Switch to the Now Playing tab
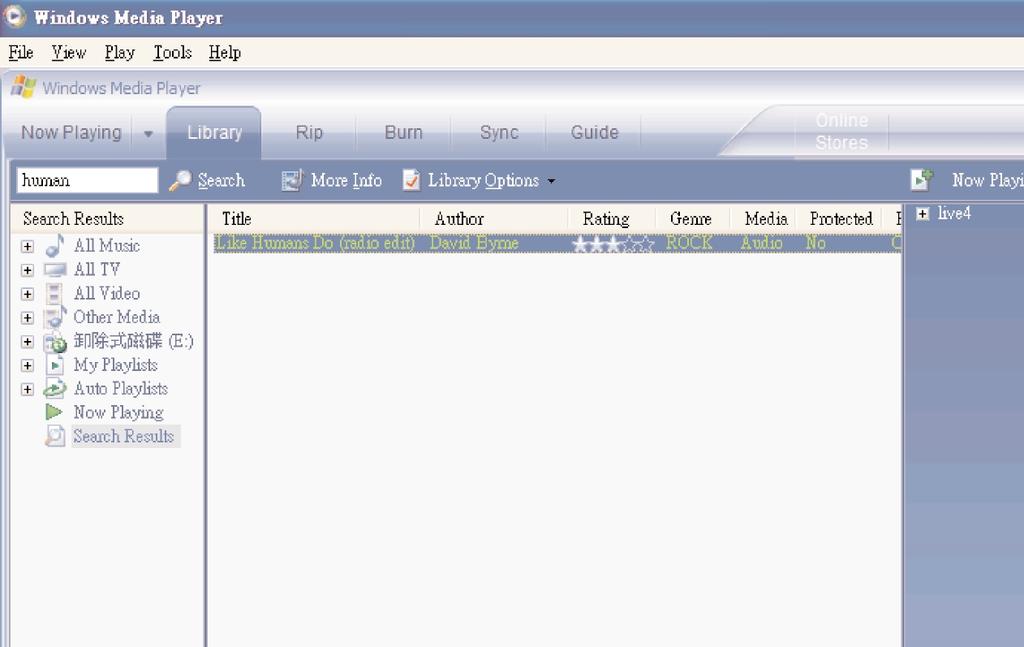1024x647 pixels. click(71, 133)
